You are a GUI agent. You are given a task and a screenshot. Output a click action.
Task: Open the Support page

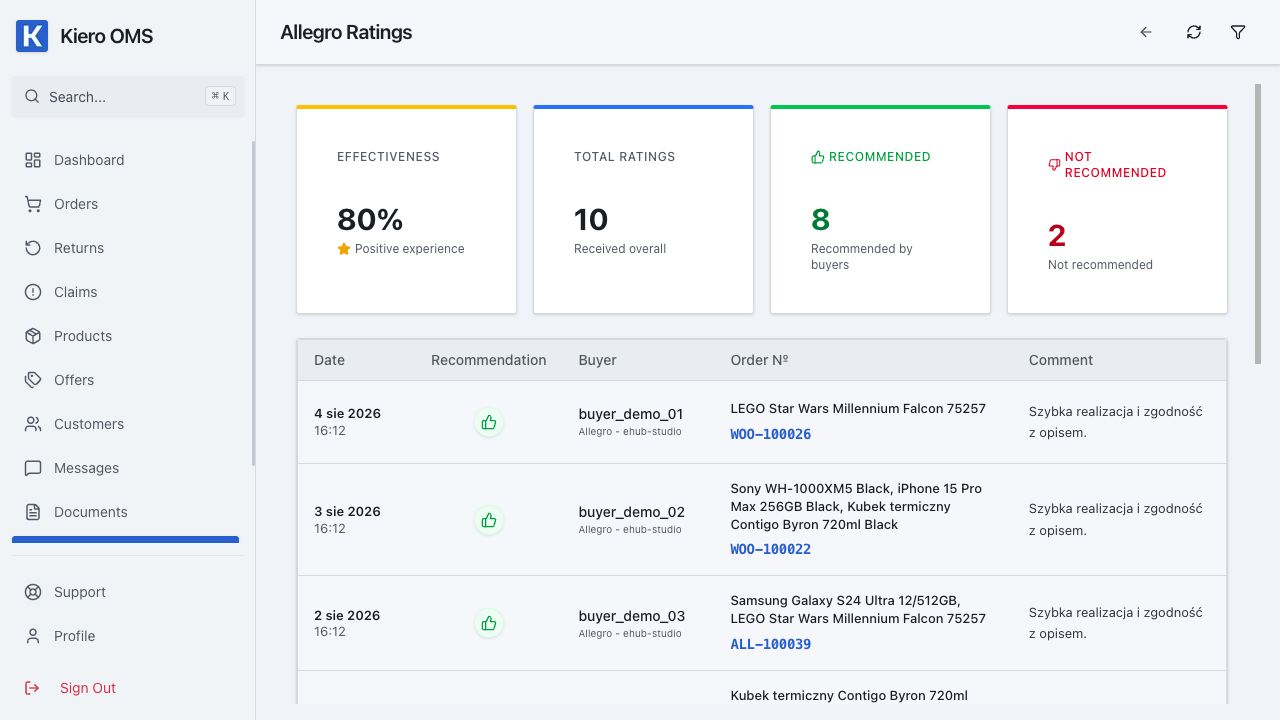126,592
